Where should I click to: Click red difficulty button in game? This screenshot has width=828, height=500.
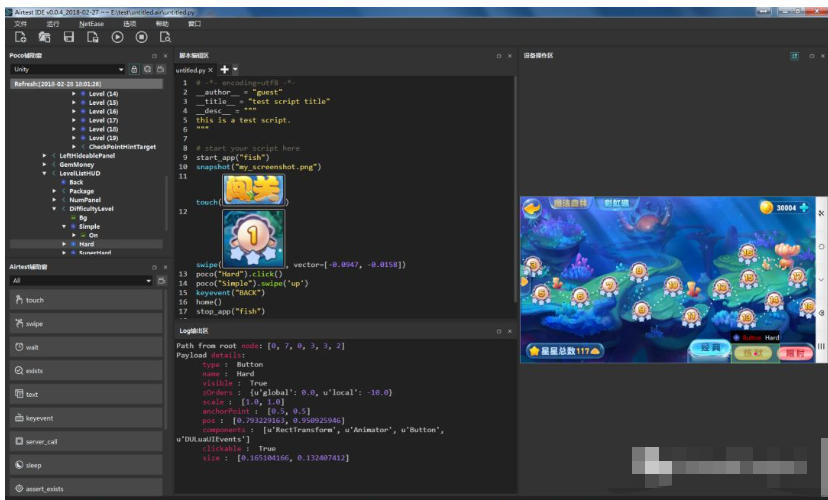pyautogui.click(x=795, y=353)
